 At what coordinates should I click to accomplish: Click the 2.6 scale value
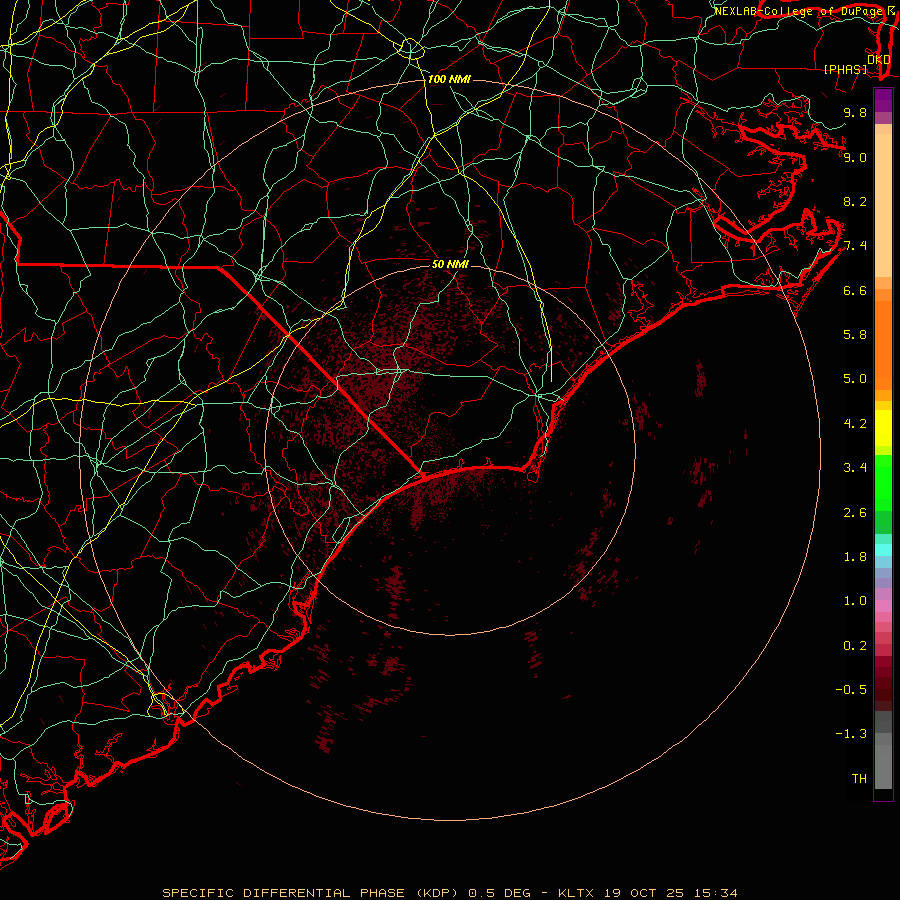click(855, 513)
